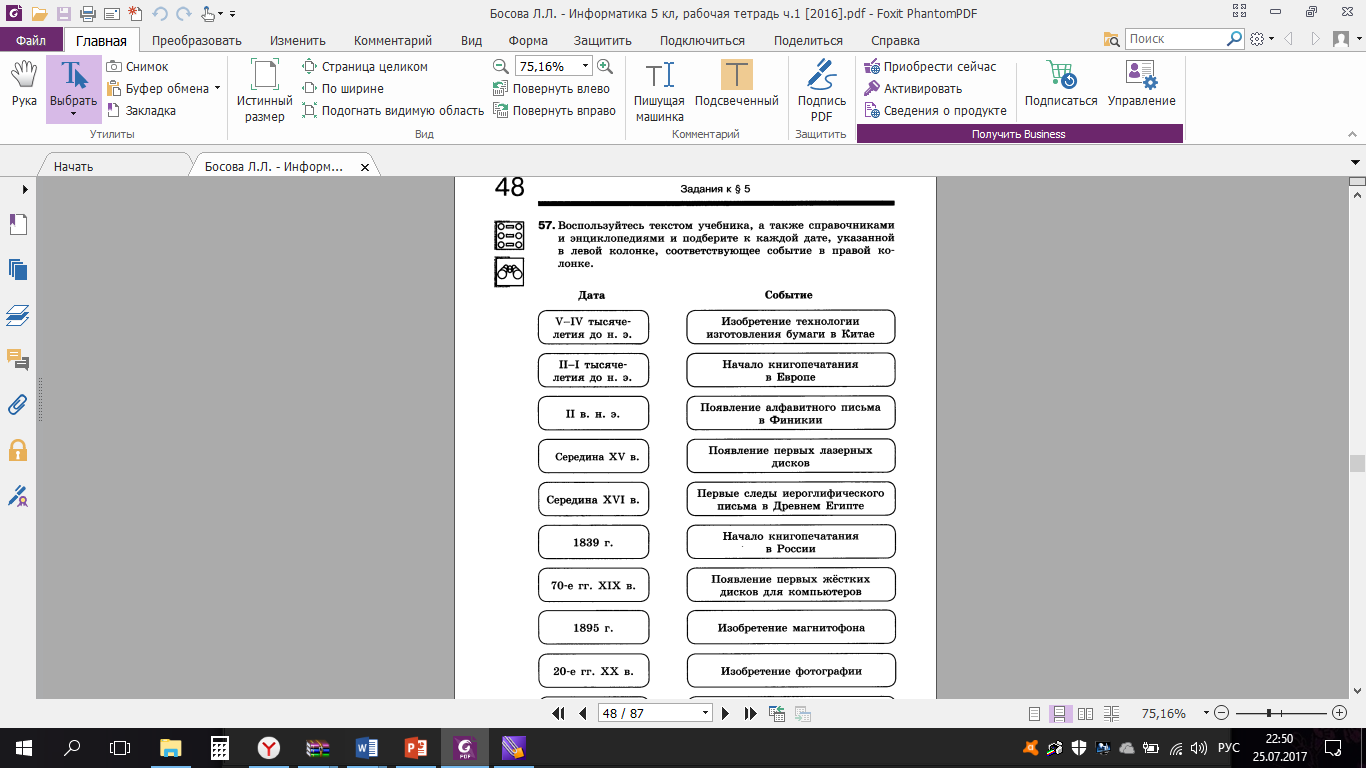Set Истинный размер actual size view
Image resolution: width=1366 pixels, height=768 pixels.
(265, 90)
